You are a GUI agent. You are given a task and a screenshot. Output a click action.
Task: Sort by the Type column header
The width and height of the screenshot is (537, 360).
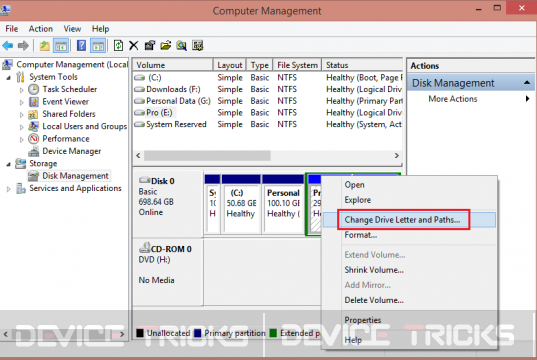tap(259, 65)
